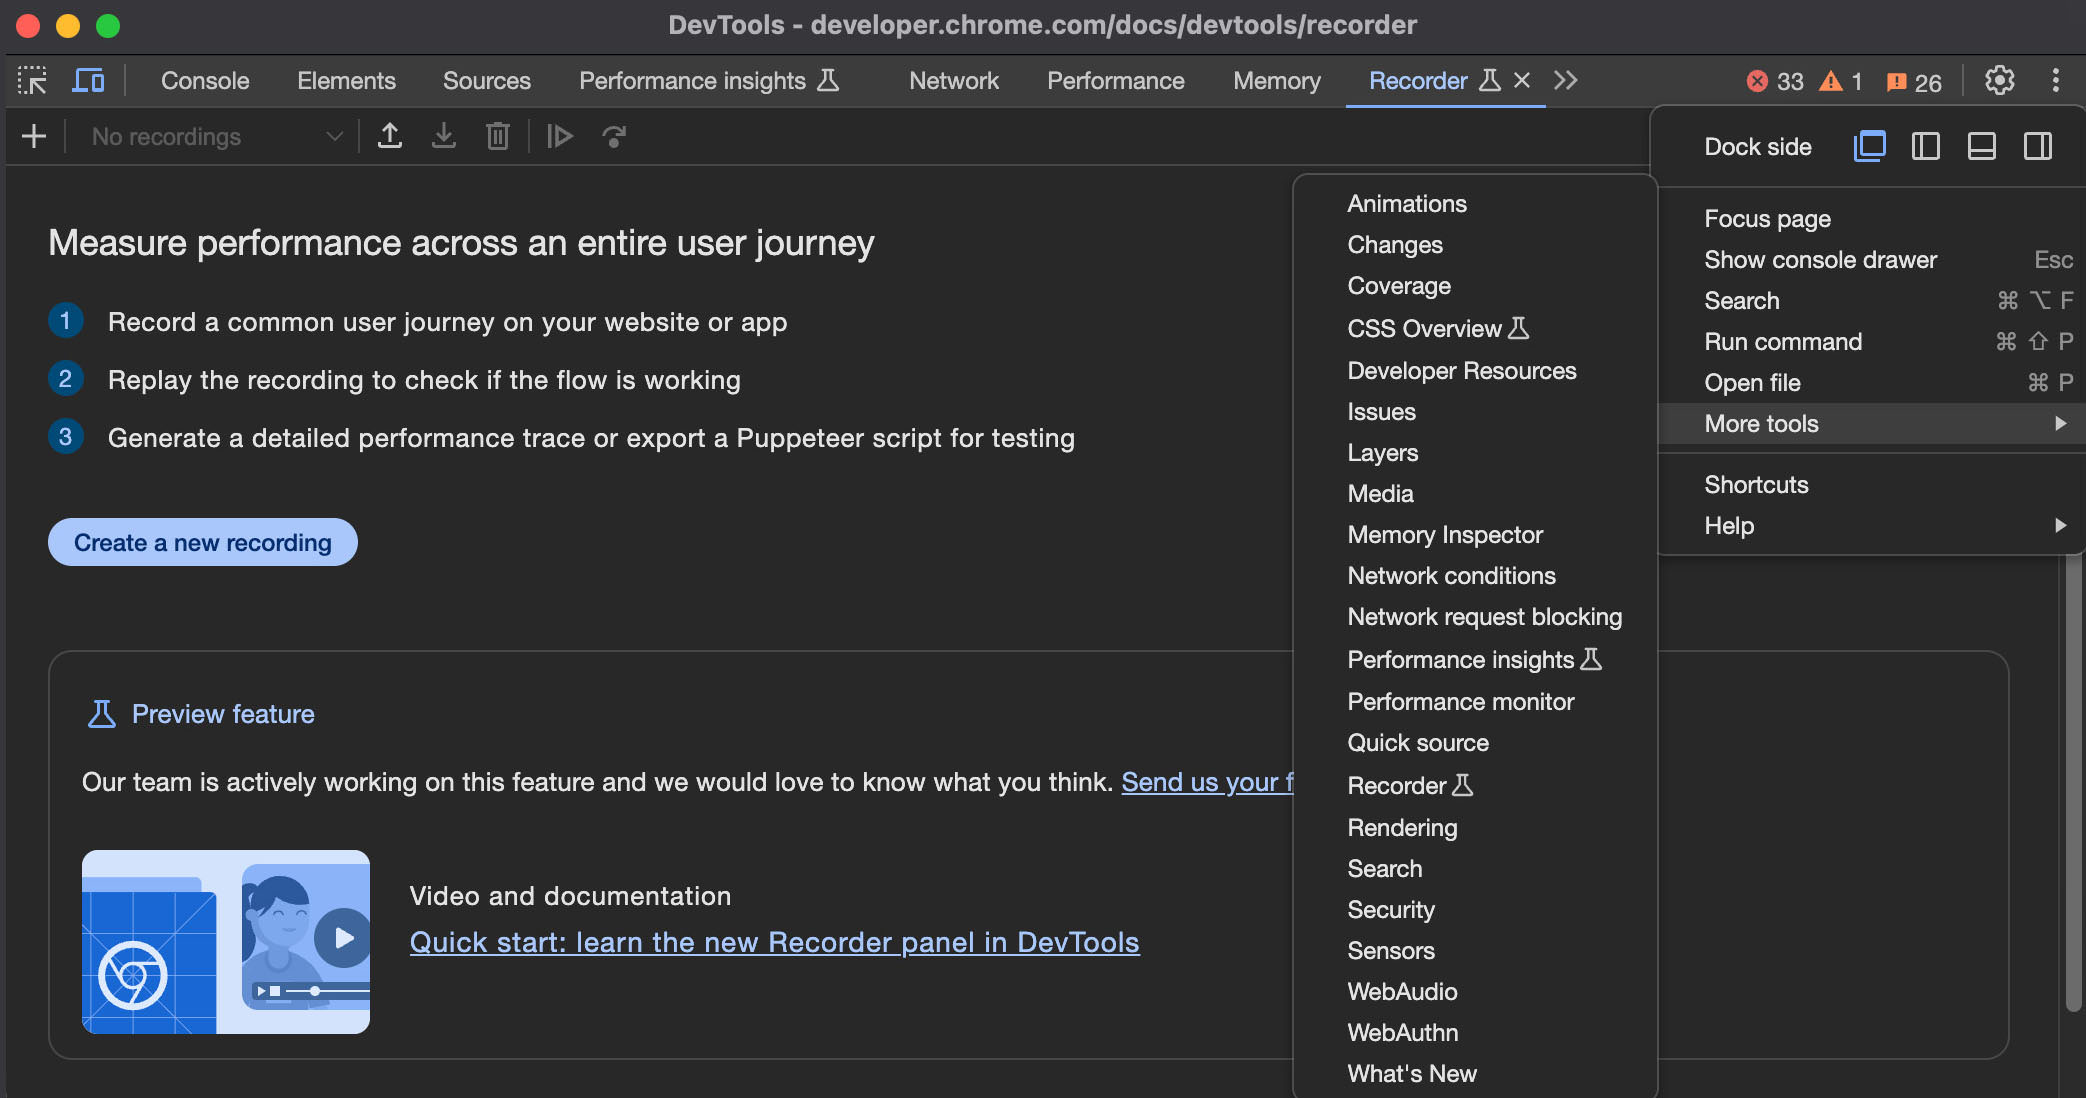Select Memory Inspector from More tools

1444,534
